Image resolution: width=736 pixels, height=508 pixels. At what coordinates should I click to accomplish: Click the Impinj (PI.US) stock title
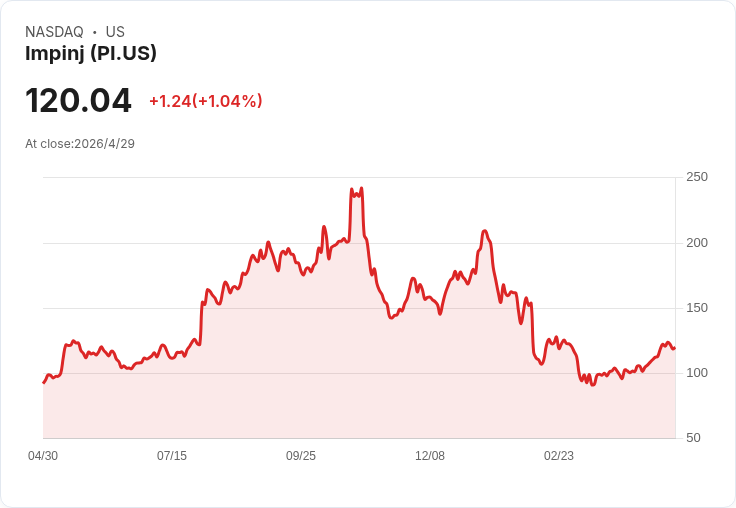click(x=91, y=53)
